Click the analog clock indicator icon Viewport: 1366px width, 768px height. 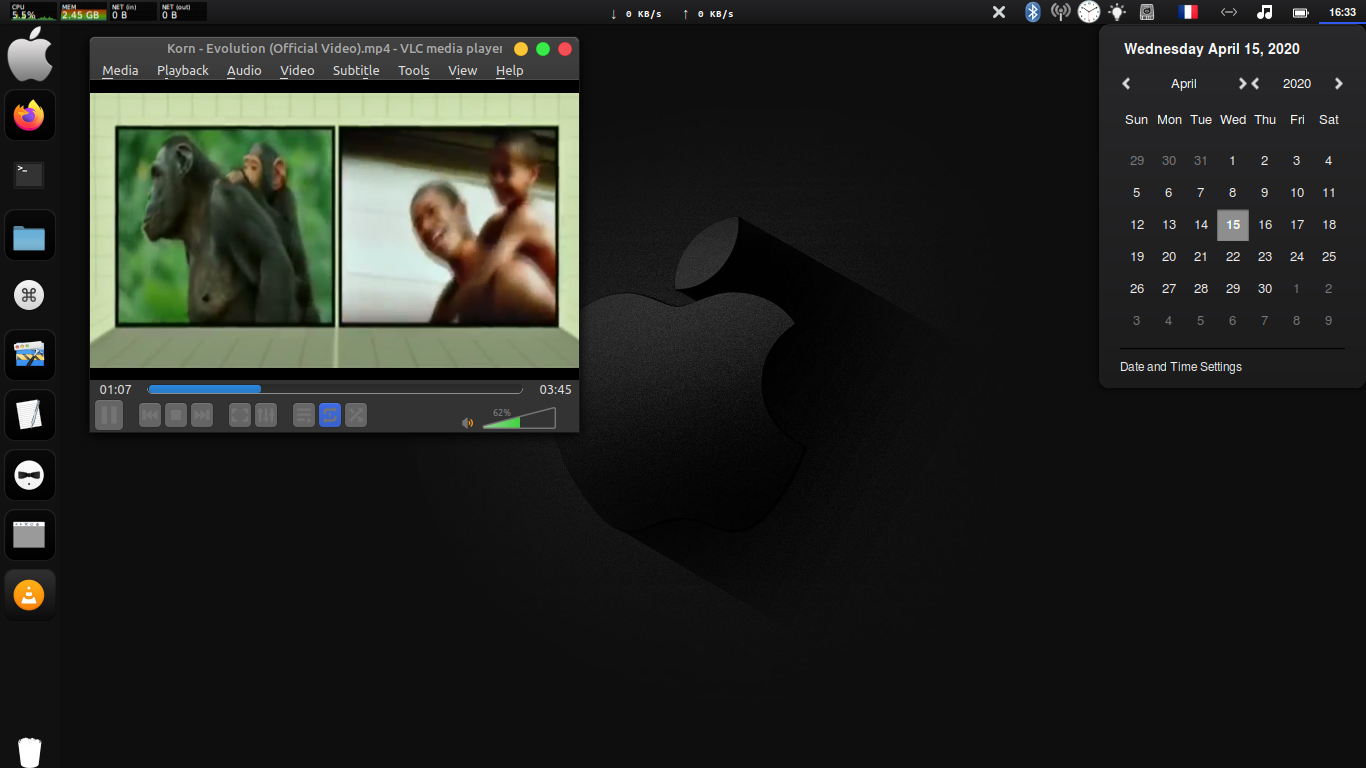point(1089,12)
